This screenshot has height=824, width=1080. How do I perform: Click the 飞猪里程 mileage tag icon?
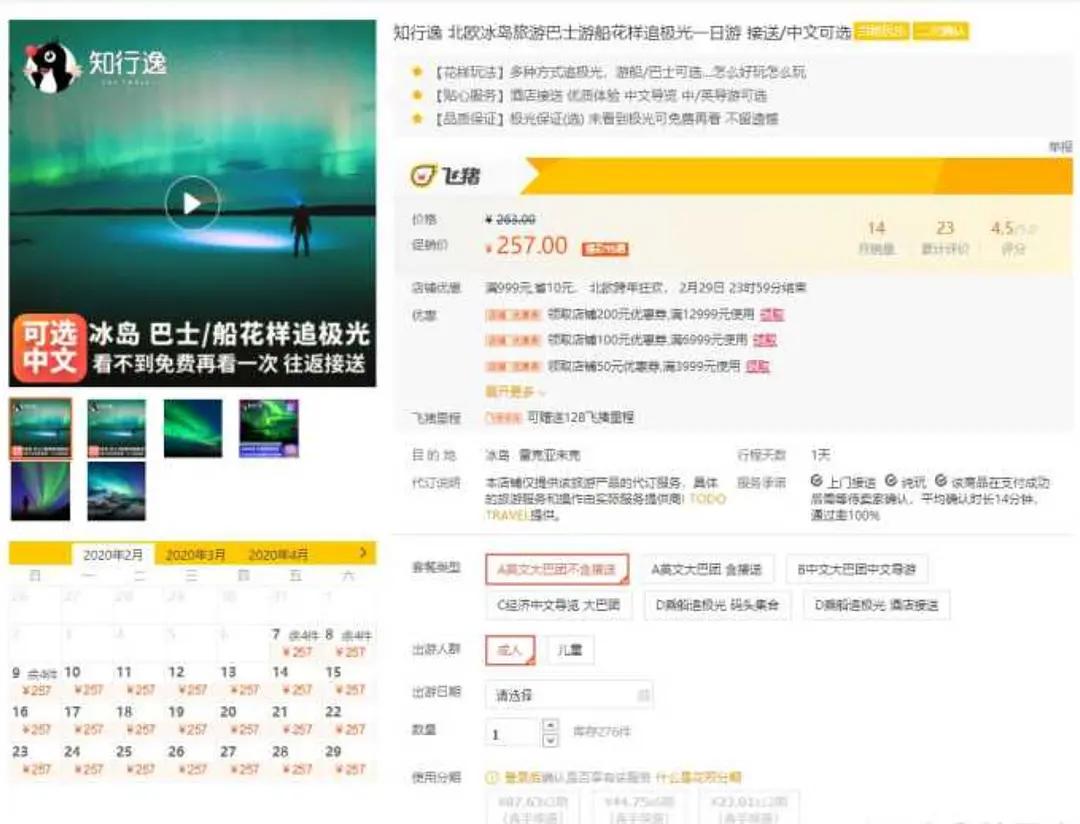point(503,418)
